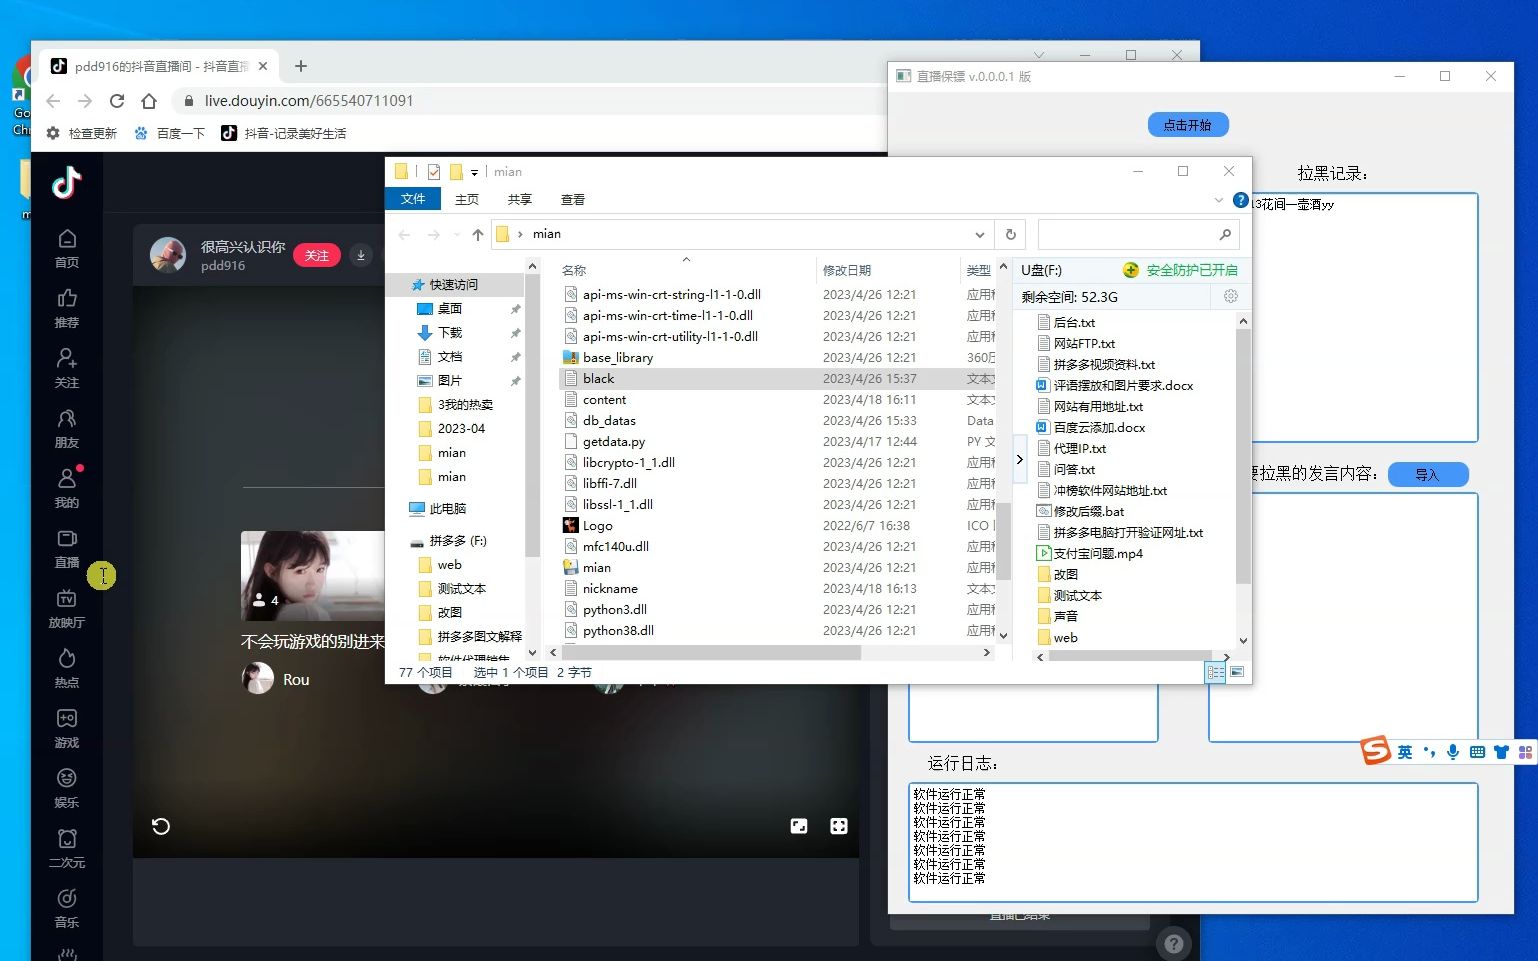This screenshot has height=961, width=1538.
Task: Reload the Chrome page
Action: 117,101
